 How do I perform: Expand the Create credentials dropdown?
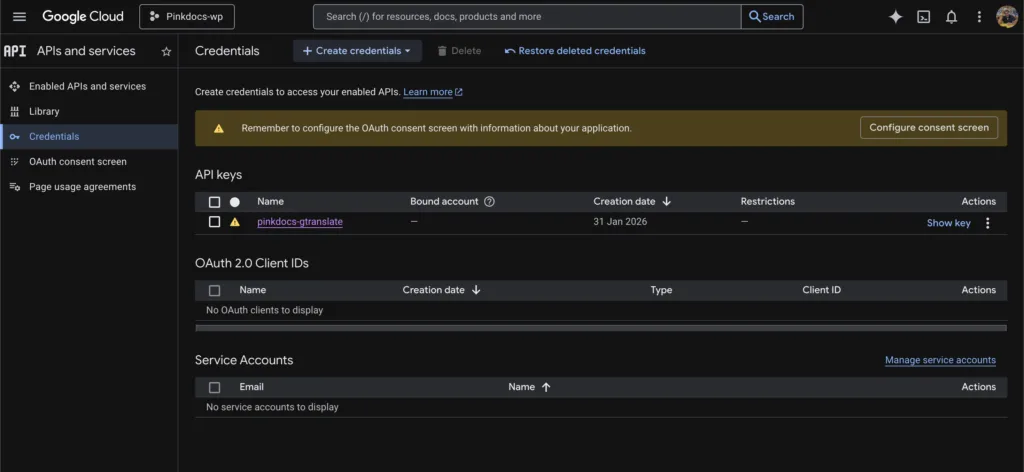click(x=357, y=51)
